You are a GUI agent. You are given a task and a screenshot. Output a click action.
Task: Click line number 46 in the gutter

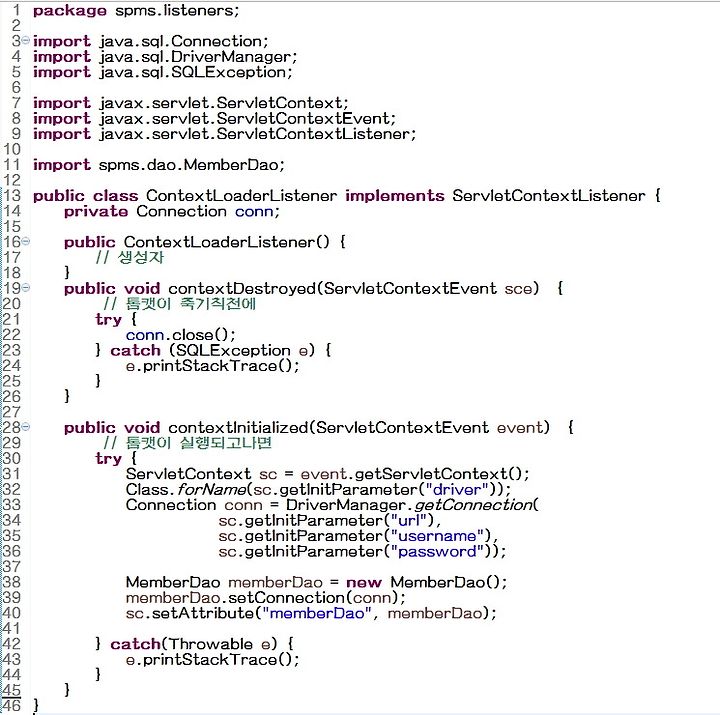12,705
